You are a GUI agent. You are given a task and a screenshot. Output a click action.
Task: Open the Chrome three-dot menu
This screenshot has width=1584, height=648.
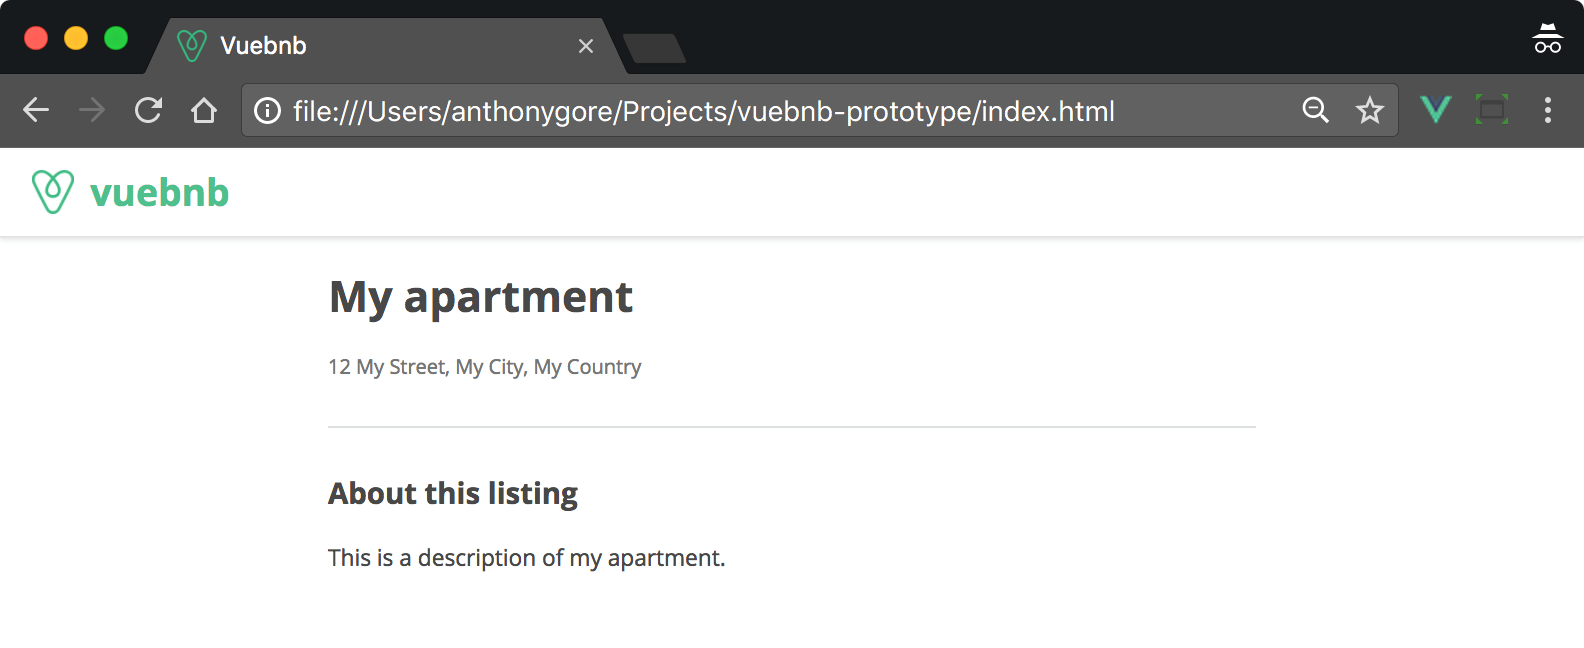(x=1548, y=110)
